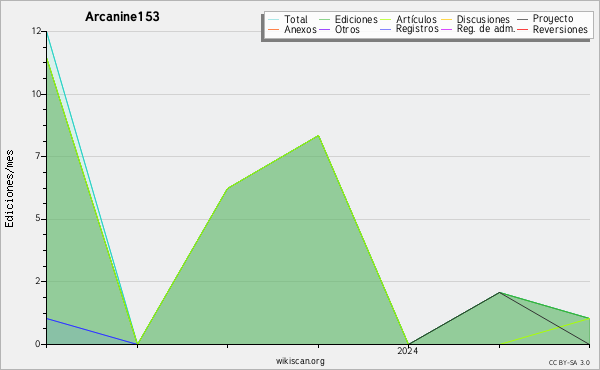Click the y-axis label 5
Viewport: 600px width, 370px height.
(38, 218)
